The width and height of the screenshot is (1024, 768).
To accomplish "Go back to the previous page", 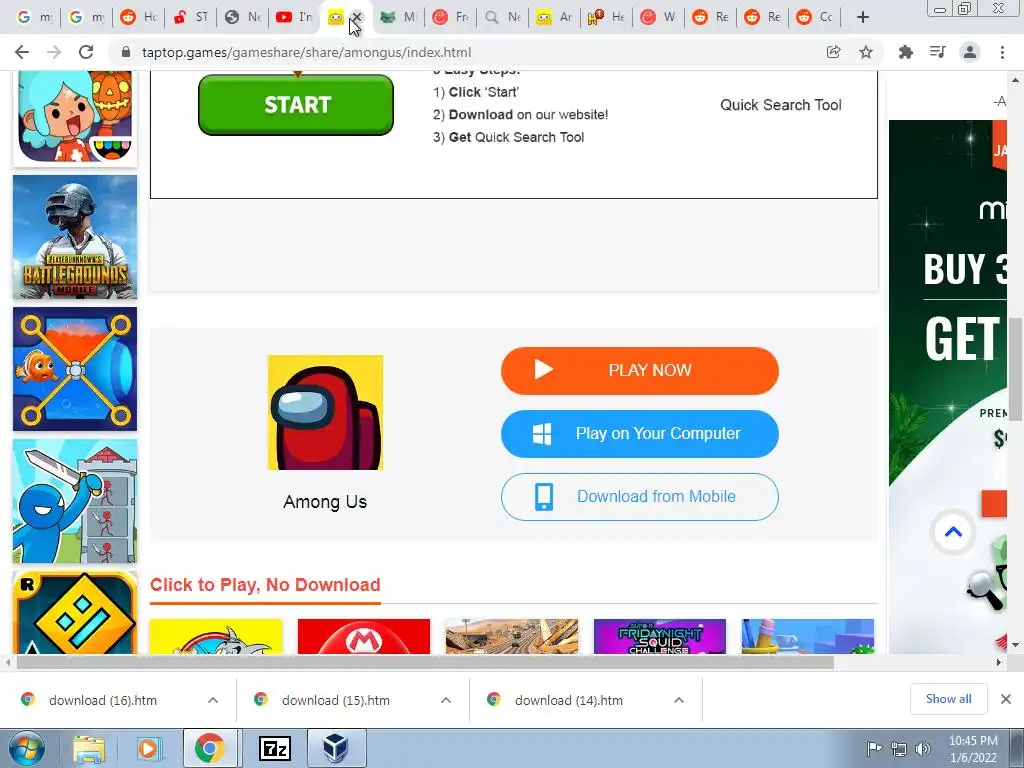I will (22, 52).
